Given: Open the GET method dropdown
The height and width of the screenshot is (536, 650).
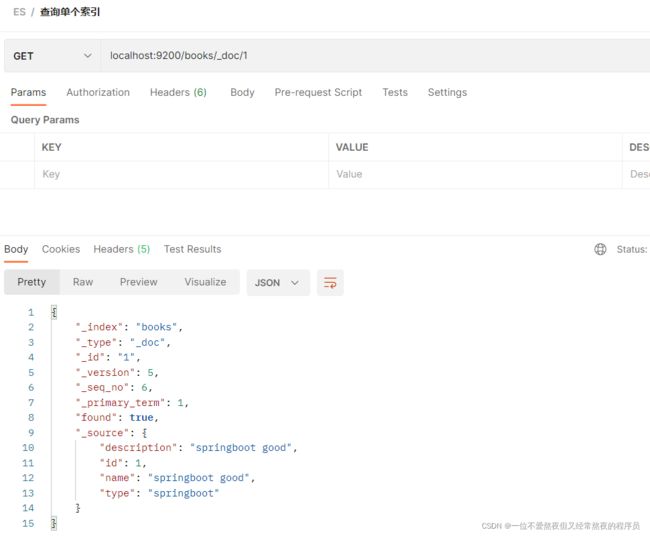Looking at the screenshot, I should tap(52, 56).
